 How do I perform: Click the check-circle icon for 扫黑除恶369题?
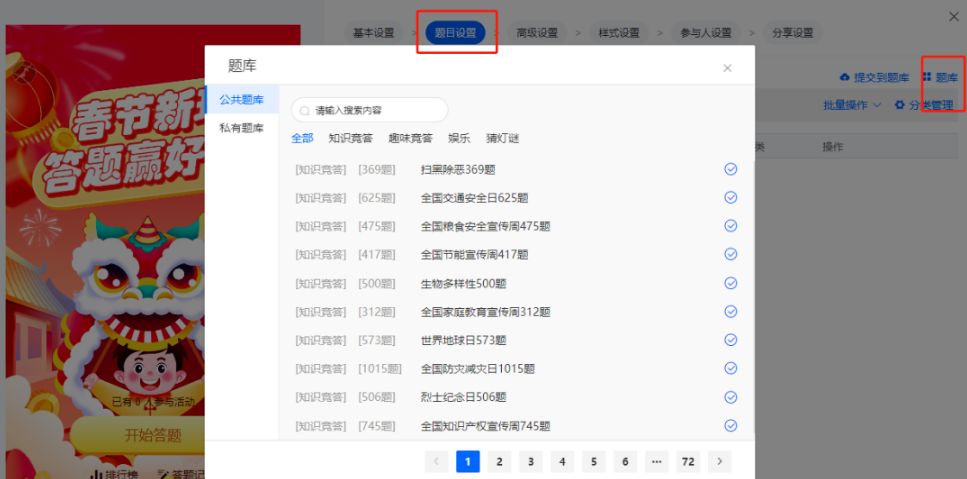[730, 169]
